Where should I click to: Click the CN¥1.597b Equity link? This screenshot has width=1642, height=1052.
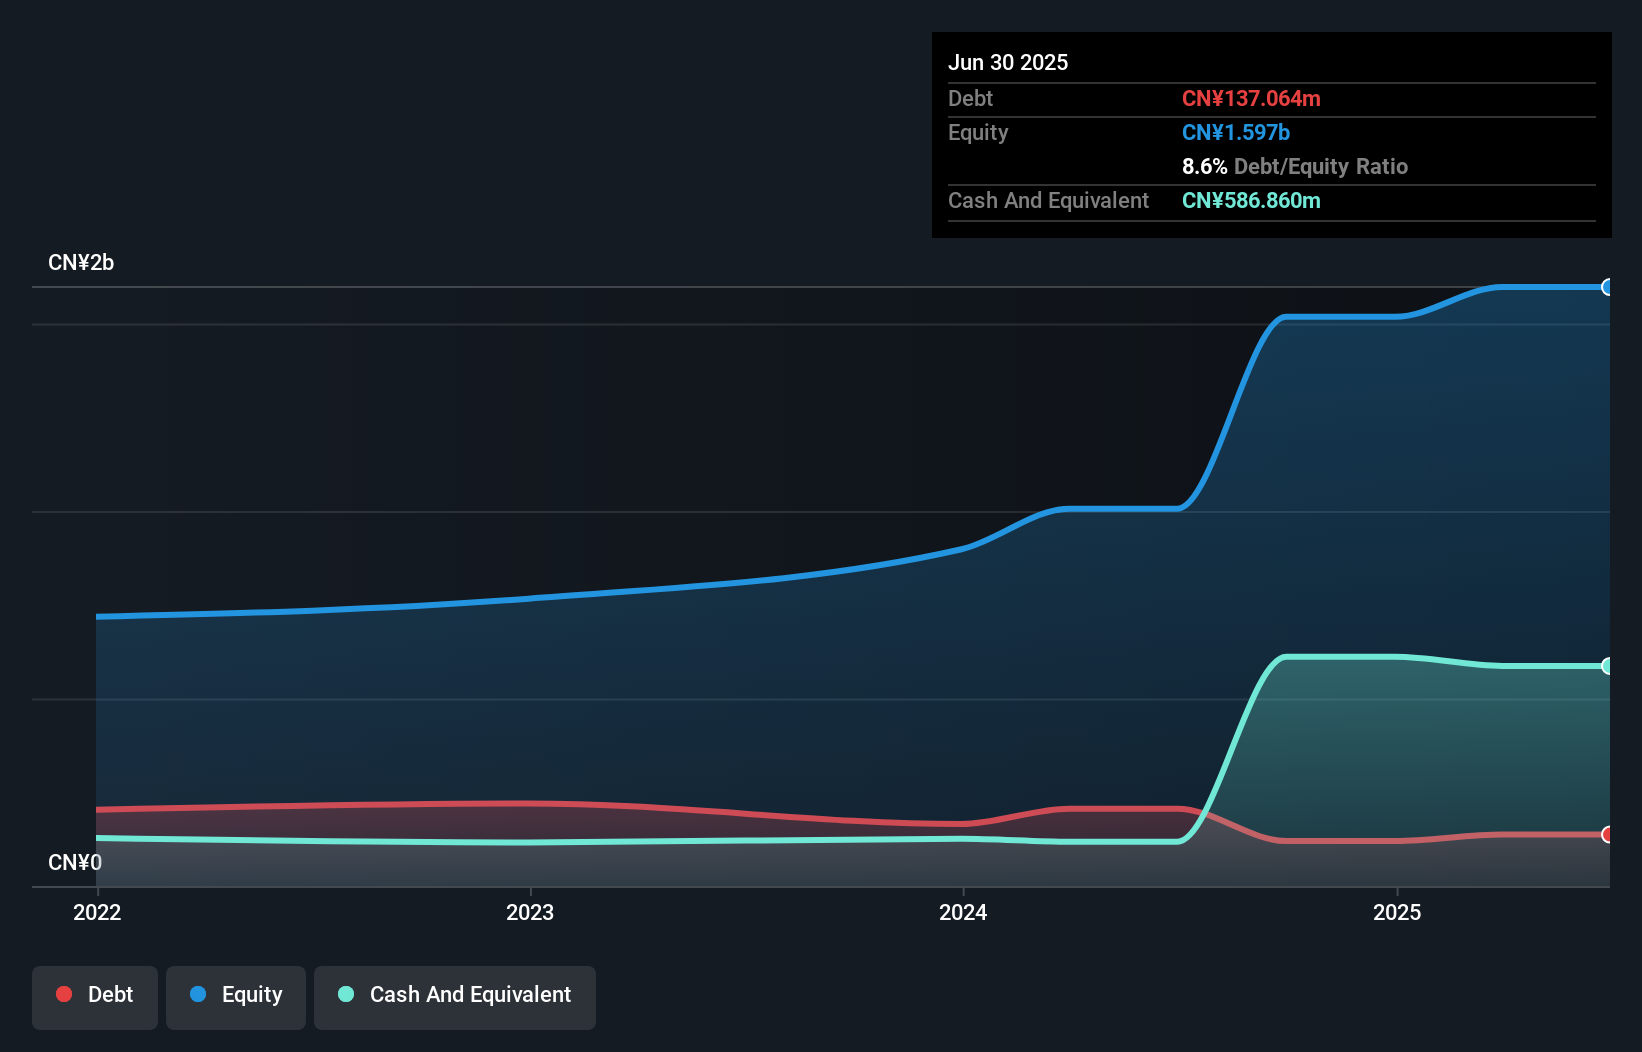(1235, 132)
